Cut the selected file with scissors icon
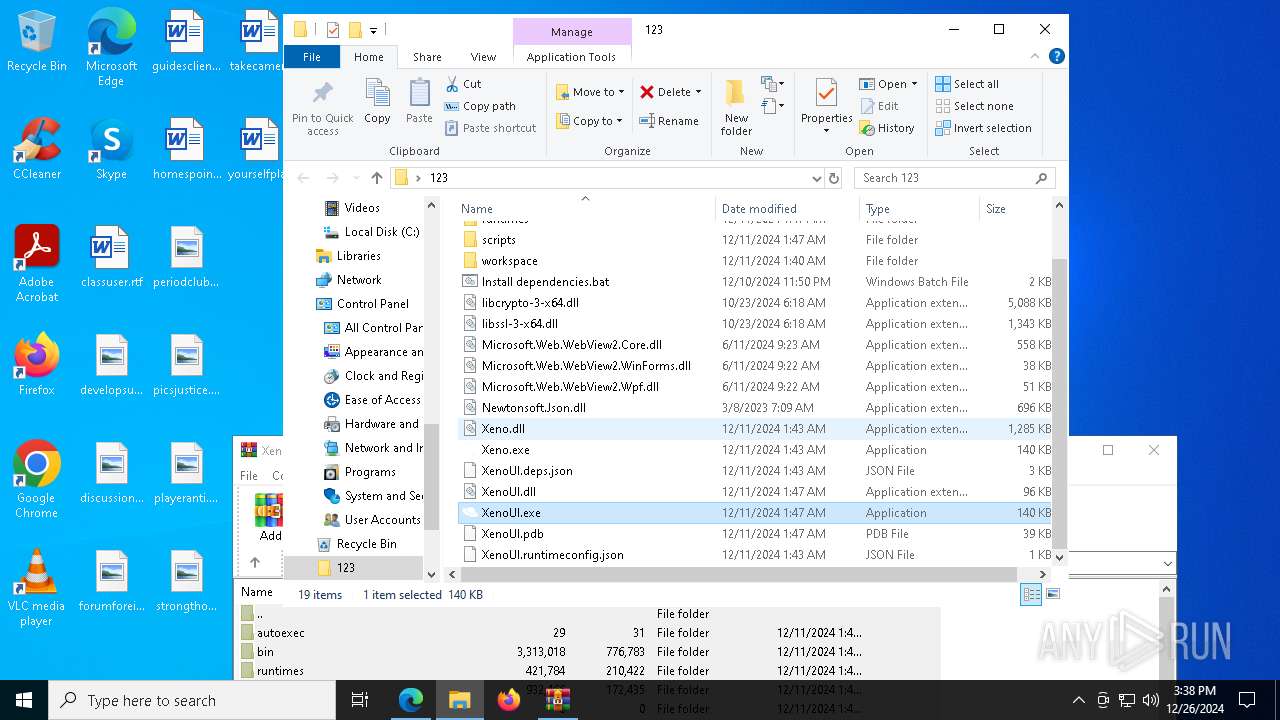 point(464,84)
